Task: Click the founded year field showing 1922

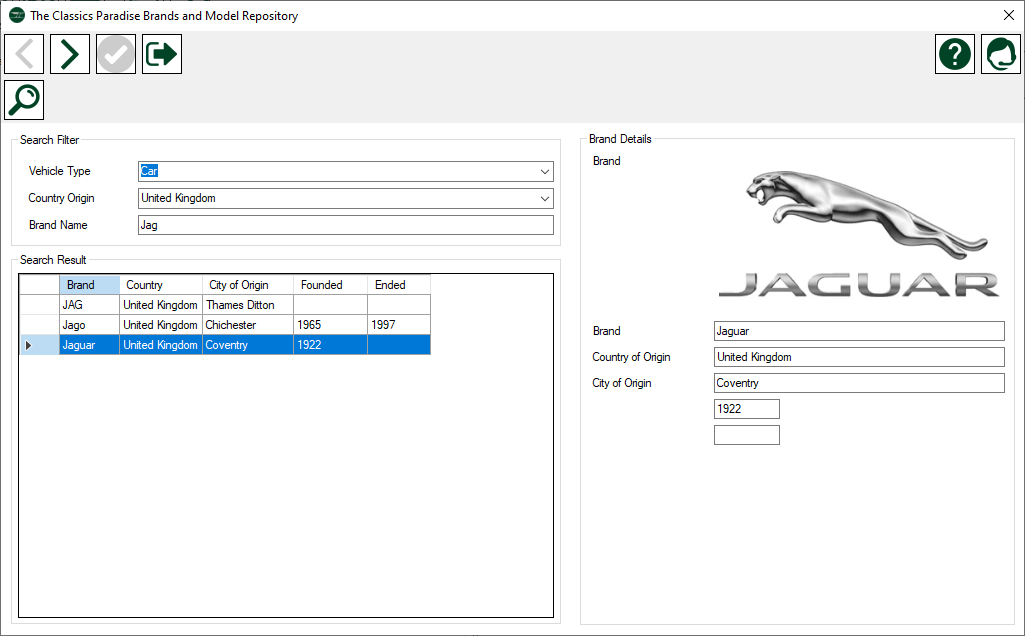Action: pyautogui.click(x=747, y=409)
